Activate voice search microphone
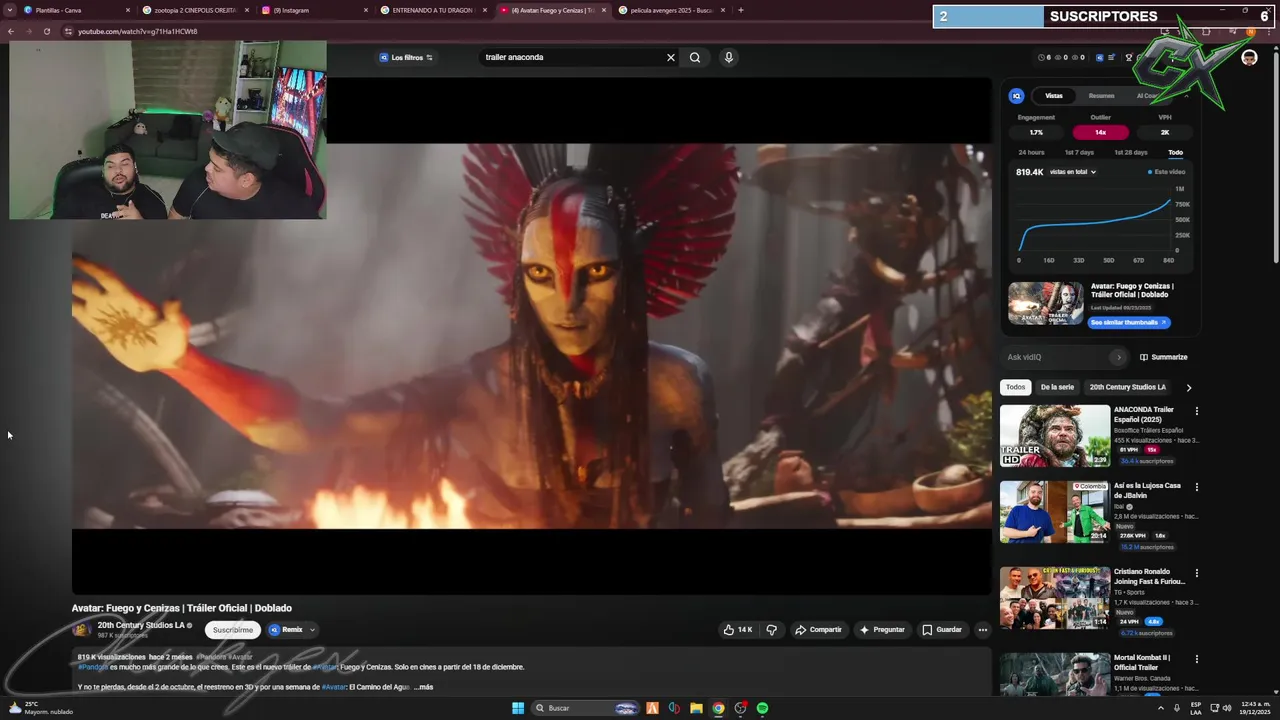The image size is (1280, 720). (729, 57)
